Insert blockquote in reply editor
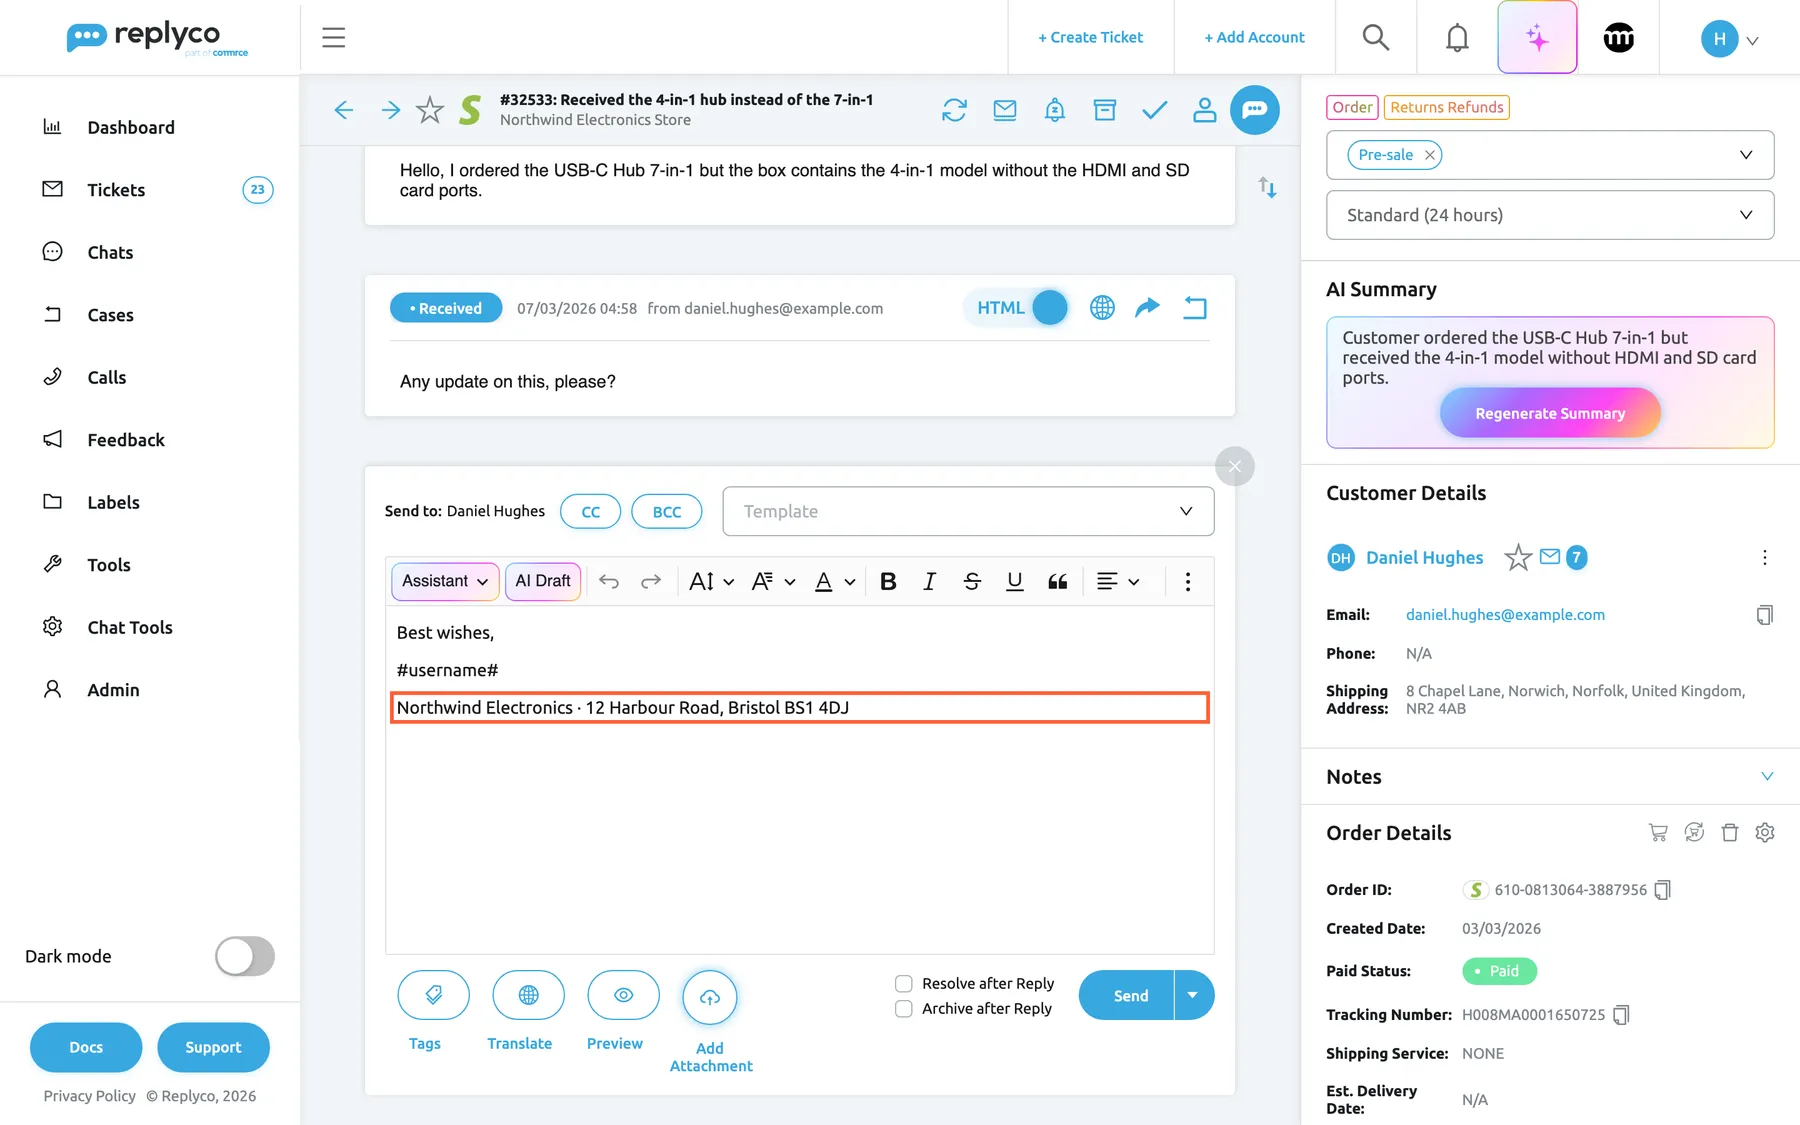The width and height of the screenshot is (1800, 1125). [1057, 581]
